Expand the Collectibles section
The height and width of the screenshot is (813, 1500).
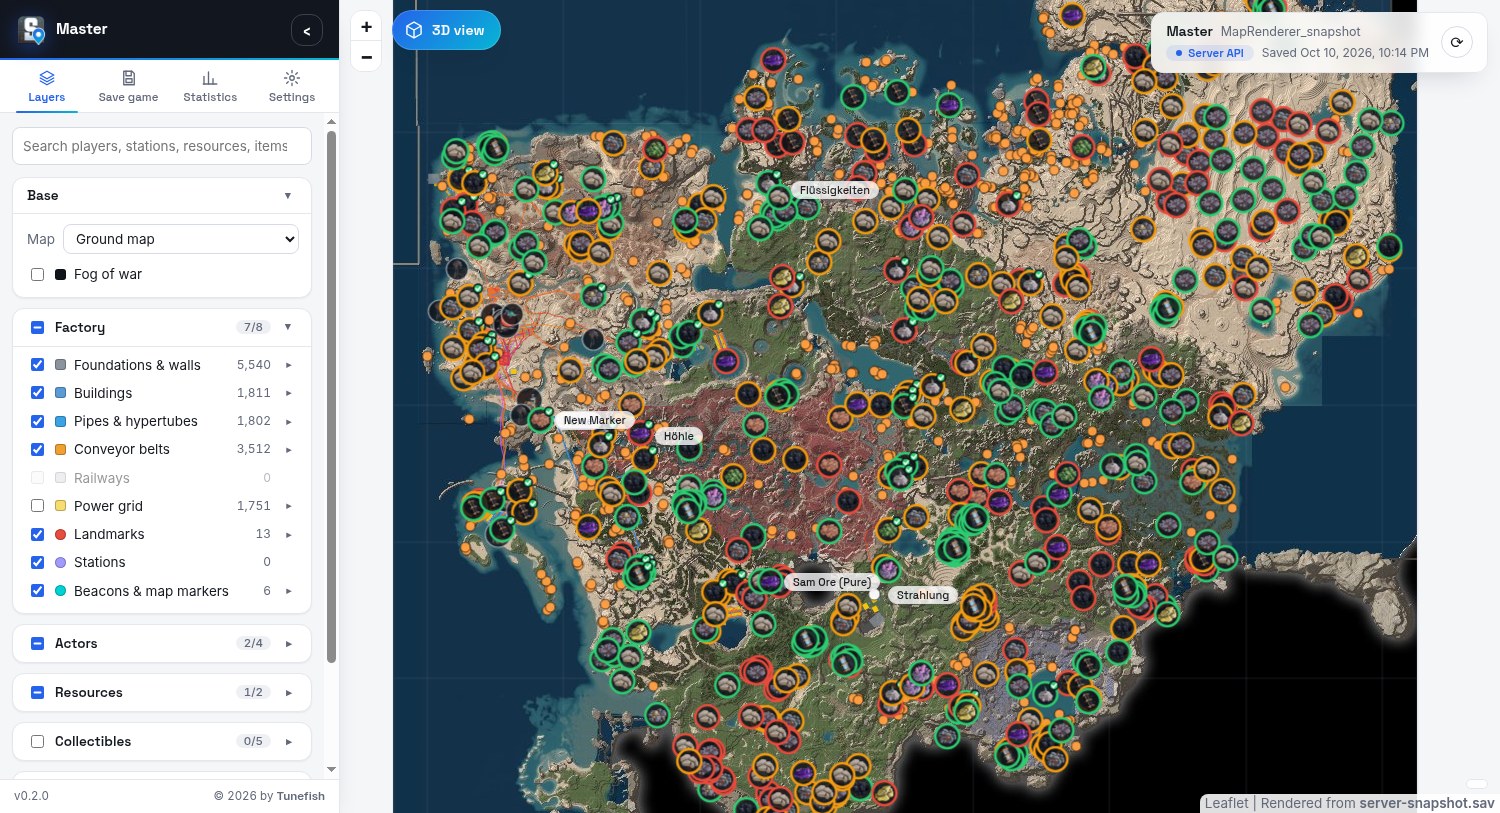[x=288, y=741]
